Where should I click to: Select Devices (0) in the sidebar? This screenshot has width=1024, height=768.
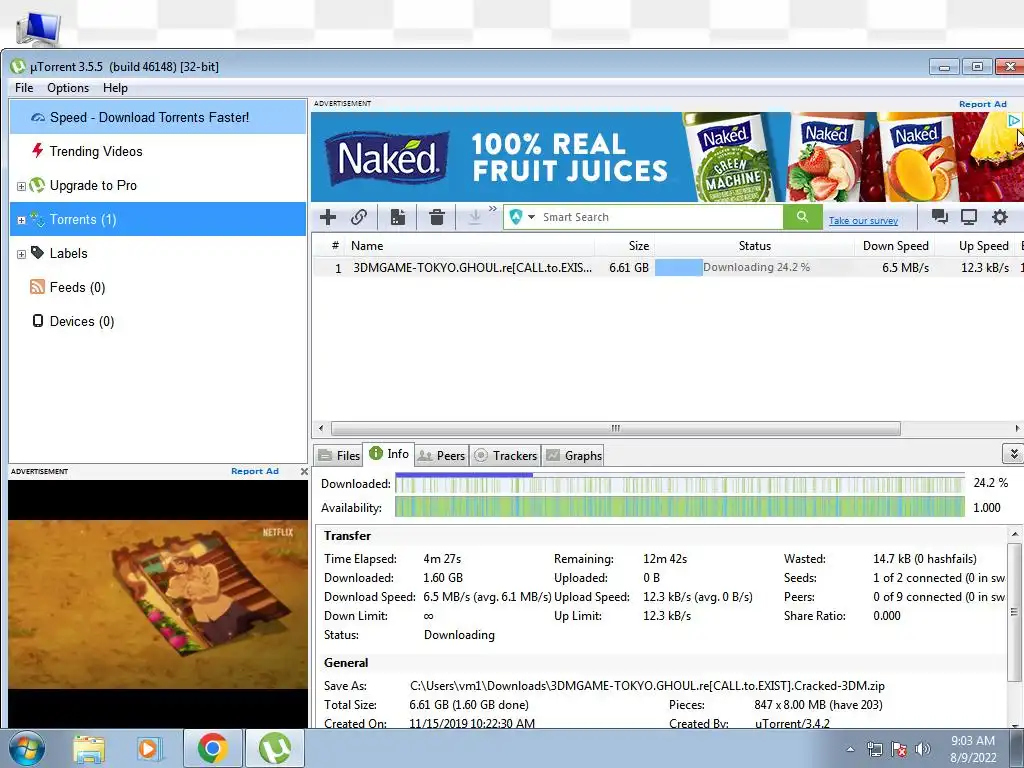click(157, 321)
